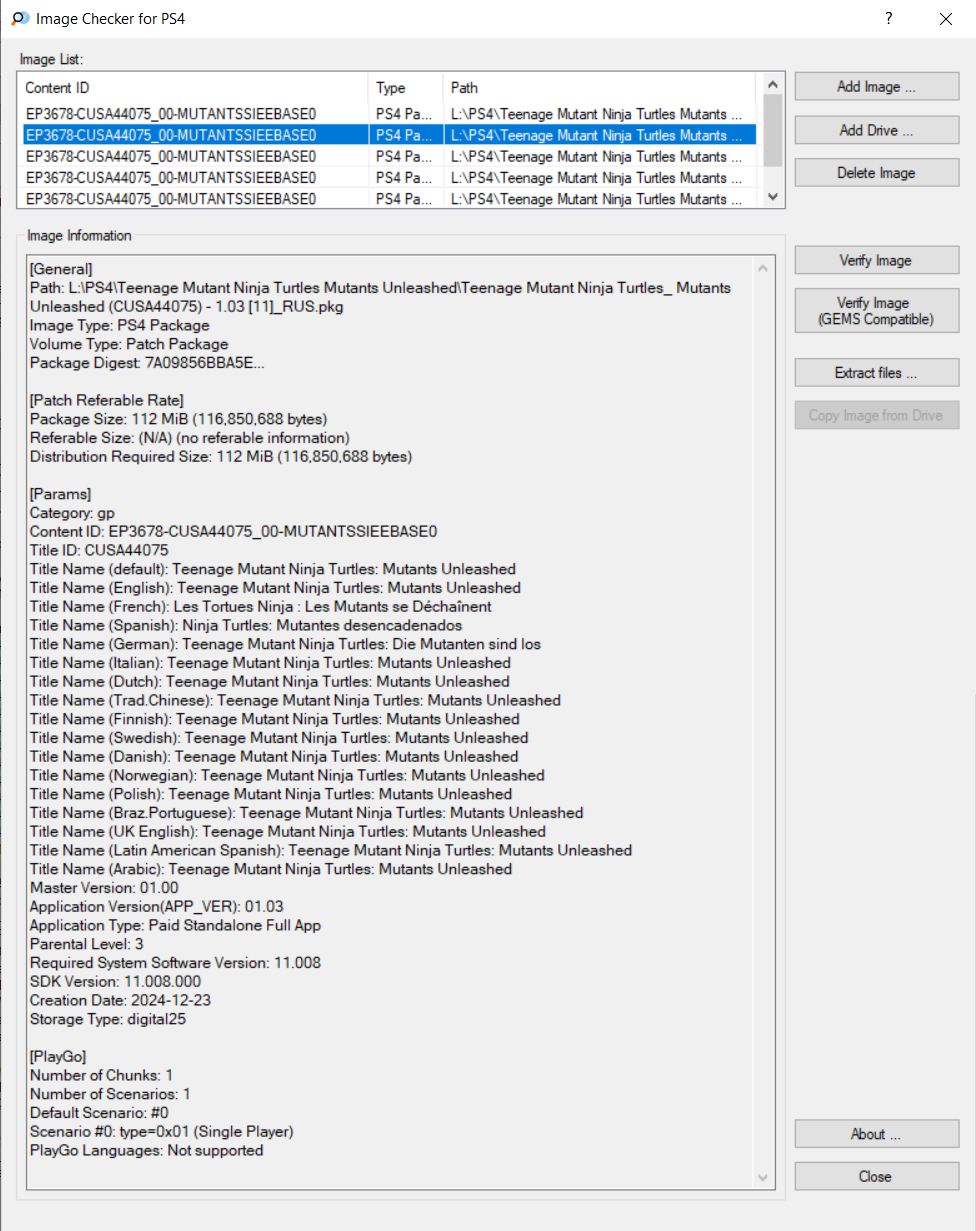Click the Title Name (French) line

(x=261, y=606)
